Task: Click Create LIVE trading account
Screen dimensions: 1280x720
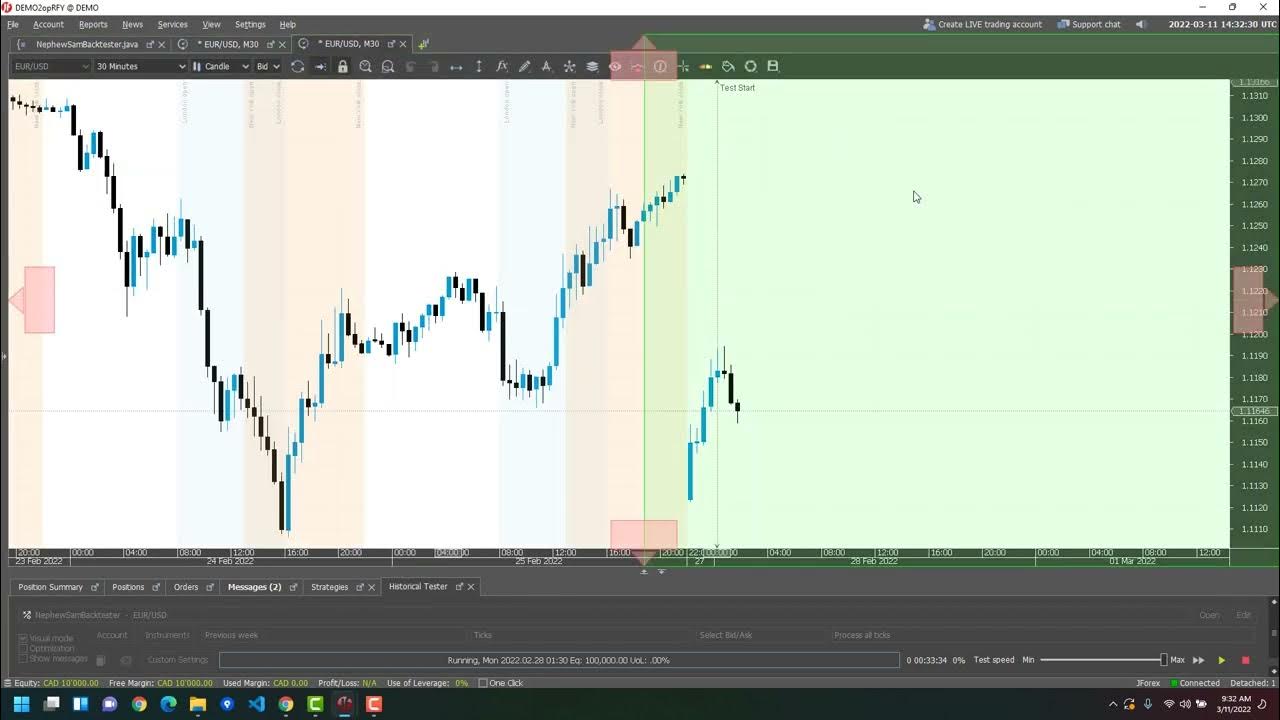Action: pos(982,24)
